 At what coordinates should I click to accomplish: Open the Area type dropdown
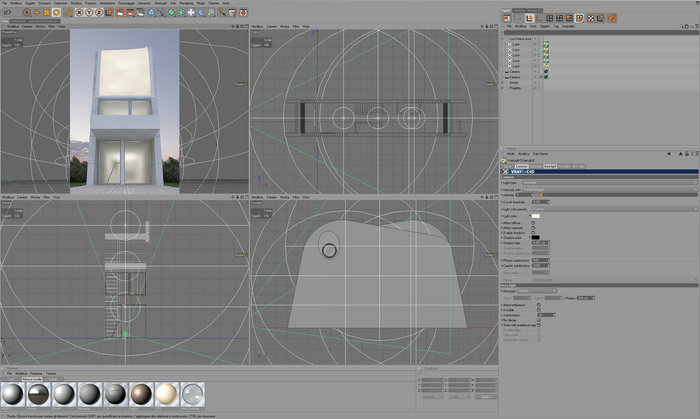537,291
